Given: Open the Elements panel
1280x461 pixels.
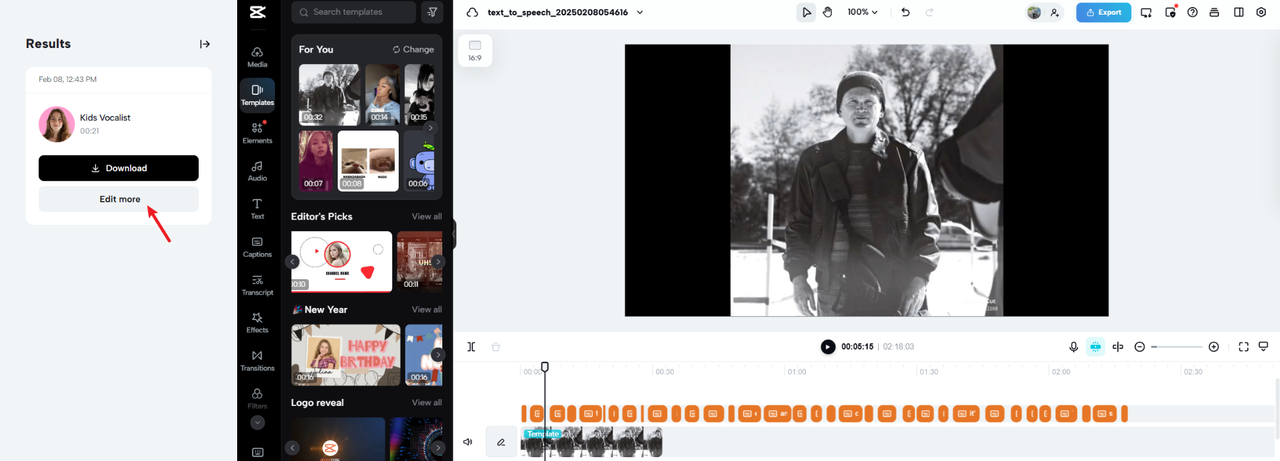Looking at the screenshot, I should [257, 133].
